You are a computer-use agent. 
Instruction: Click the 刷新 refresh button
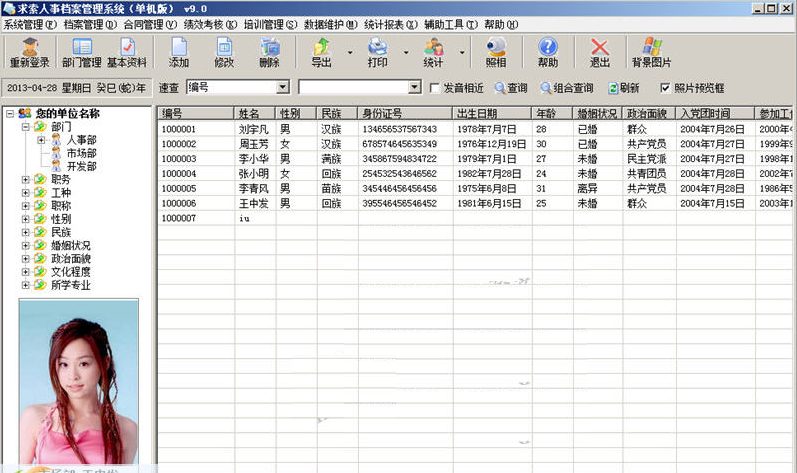click(624, 88)
